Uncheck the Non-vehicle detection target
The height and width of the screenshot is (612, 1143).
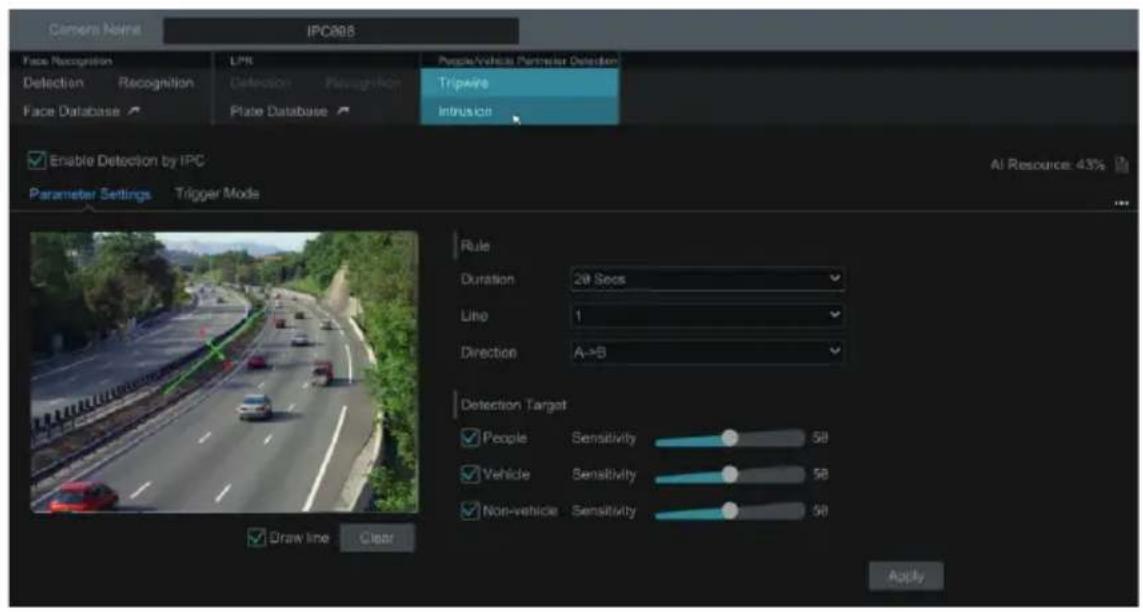[470, 511]
